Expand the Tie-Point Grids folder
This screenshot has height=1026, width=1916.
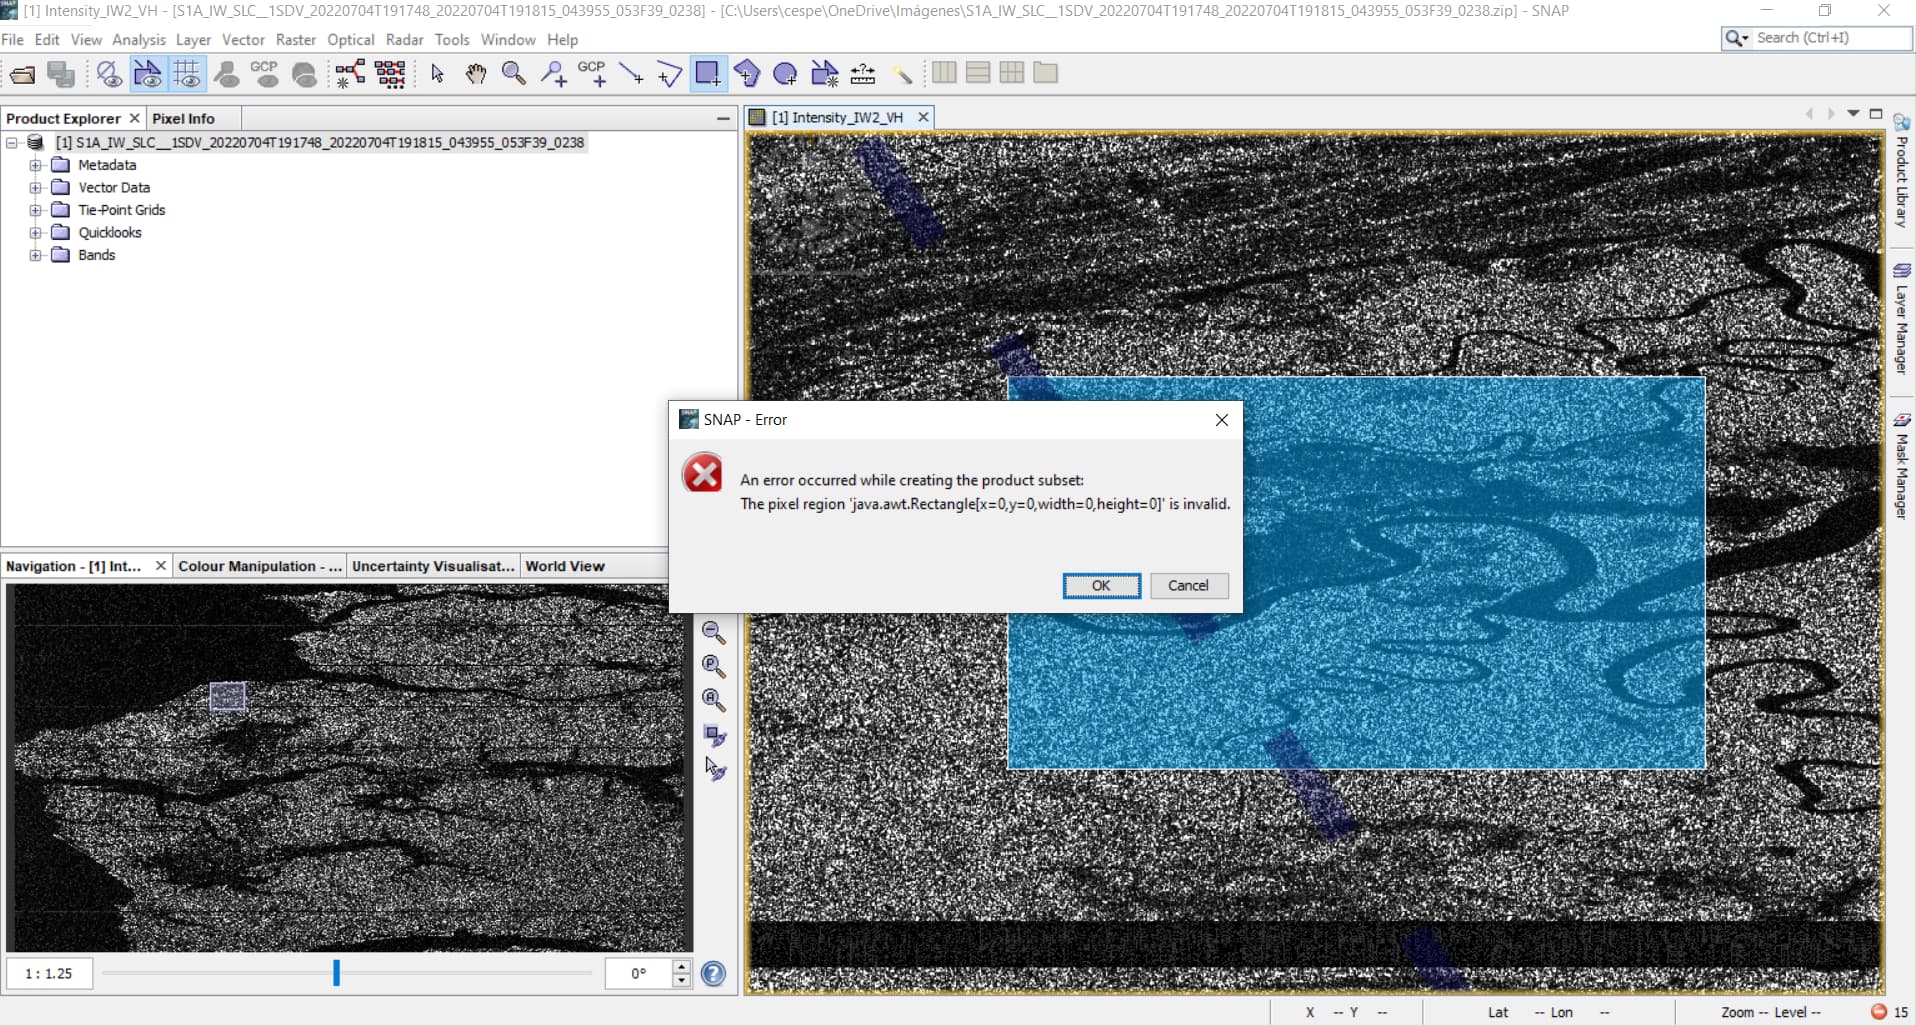[35, 210]
